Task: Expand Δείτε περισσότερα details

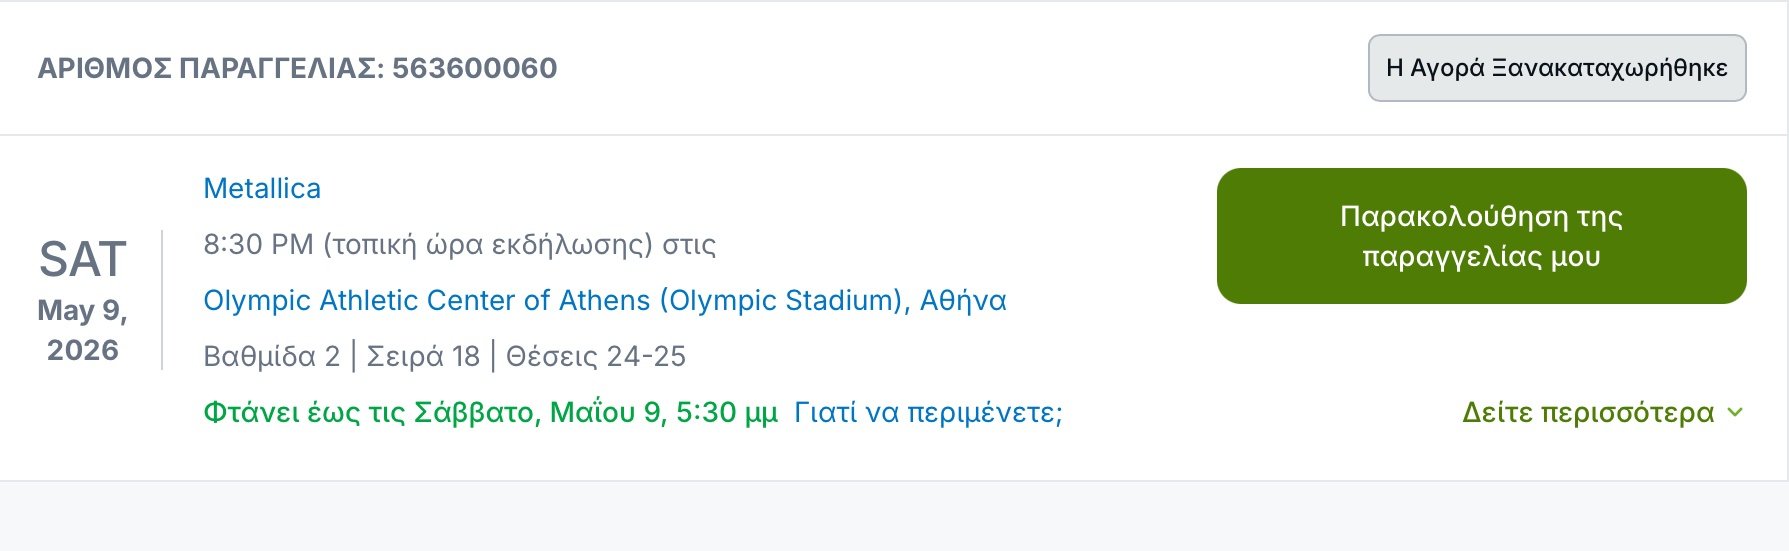Action: tap(1602, 412)
